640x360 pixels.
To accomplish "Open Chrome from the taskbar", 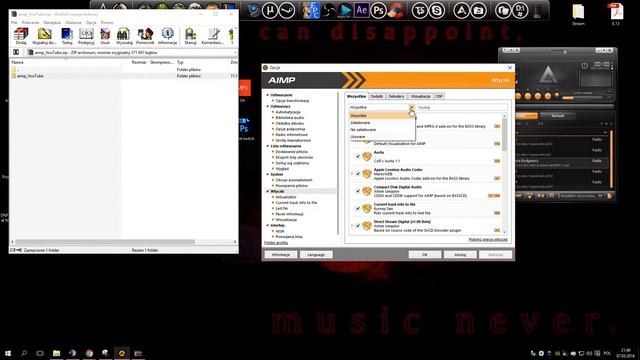I will point(89,353).
